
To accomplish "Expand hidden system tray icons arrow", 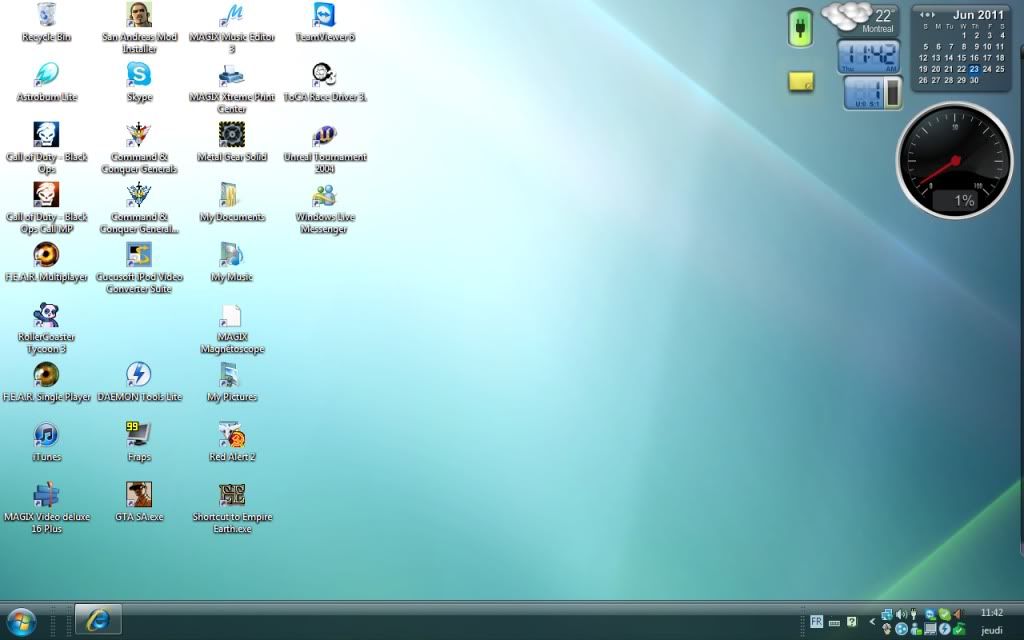I will (872, 622).
